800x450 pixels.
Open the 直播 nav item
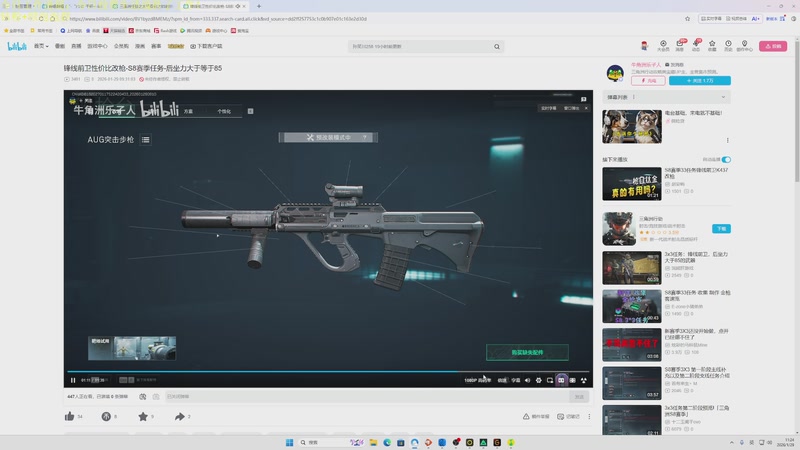click(76, 46)
